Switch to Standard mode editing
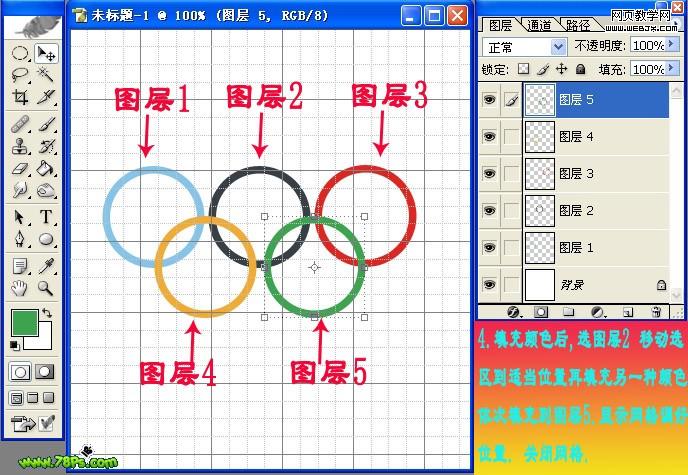The height and width of the screenshot is (475, 688). tap(20, 372)
